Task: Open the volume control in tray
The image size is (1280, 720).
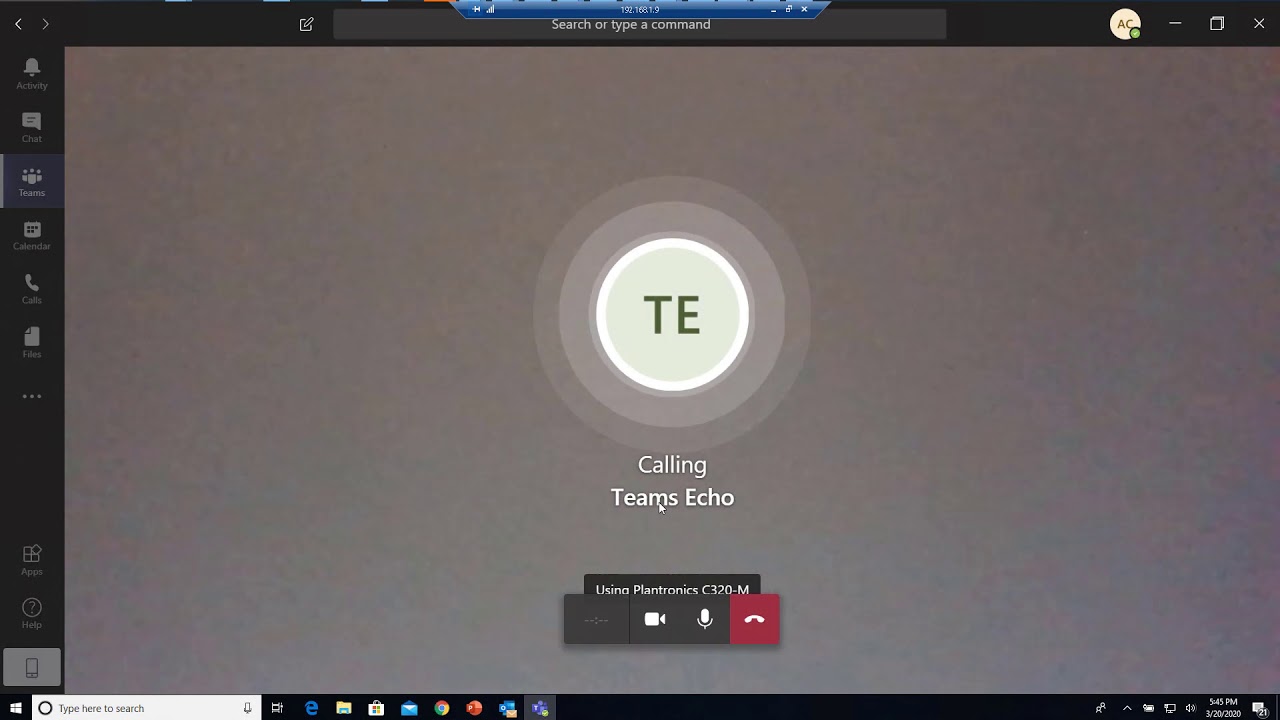Action: tap(1190, 708)
